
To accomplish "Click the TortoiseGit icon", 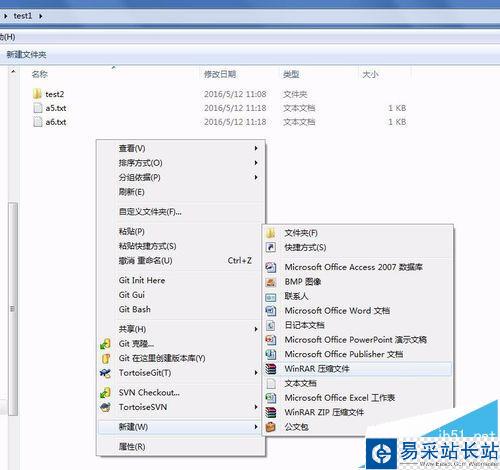I will coord(106,373).
